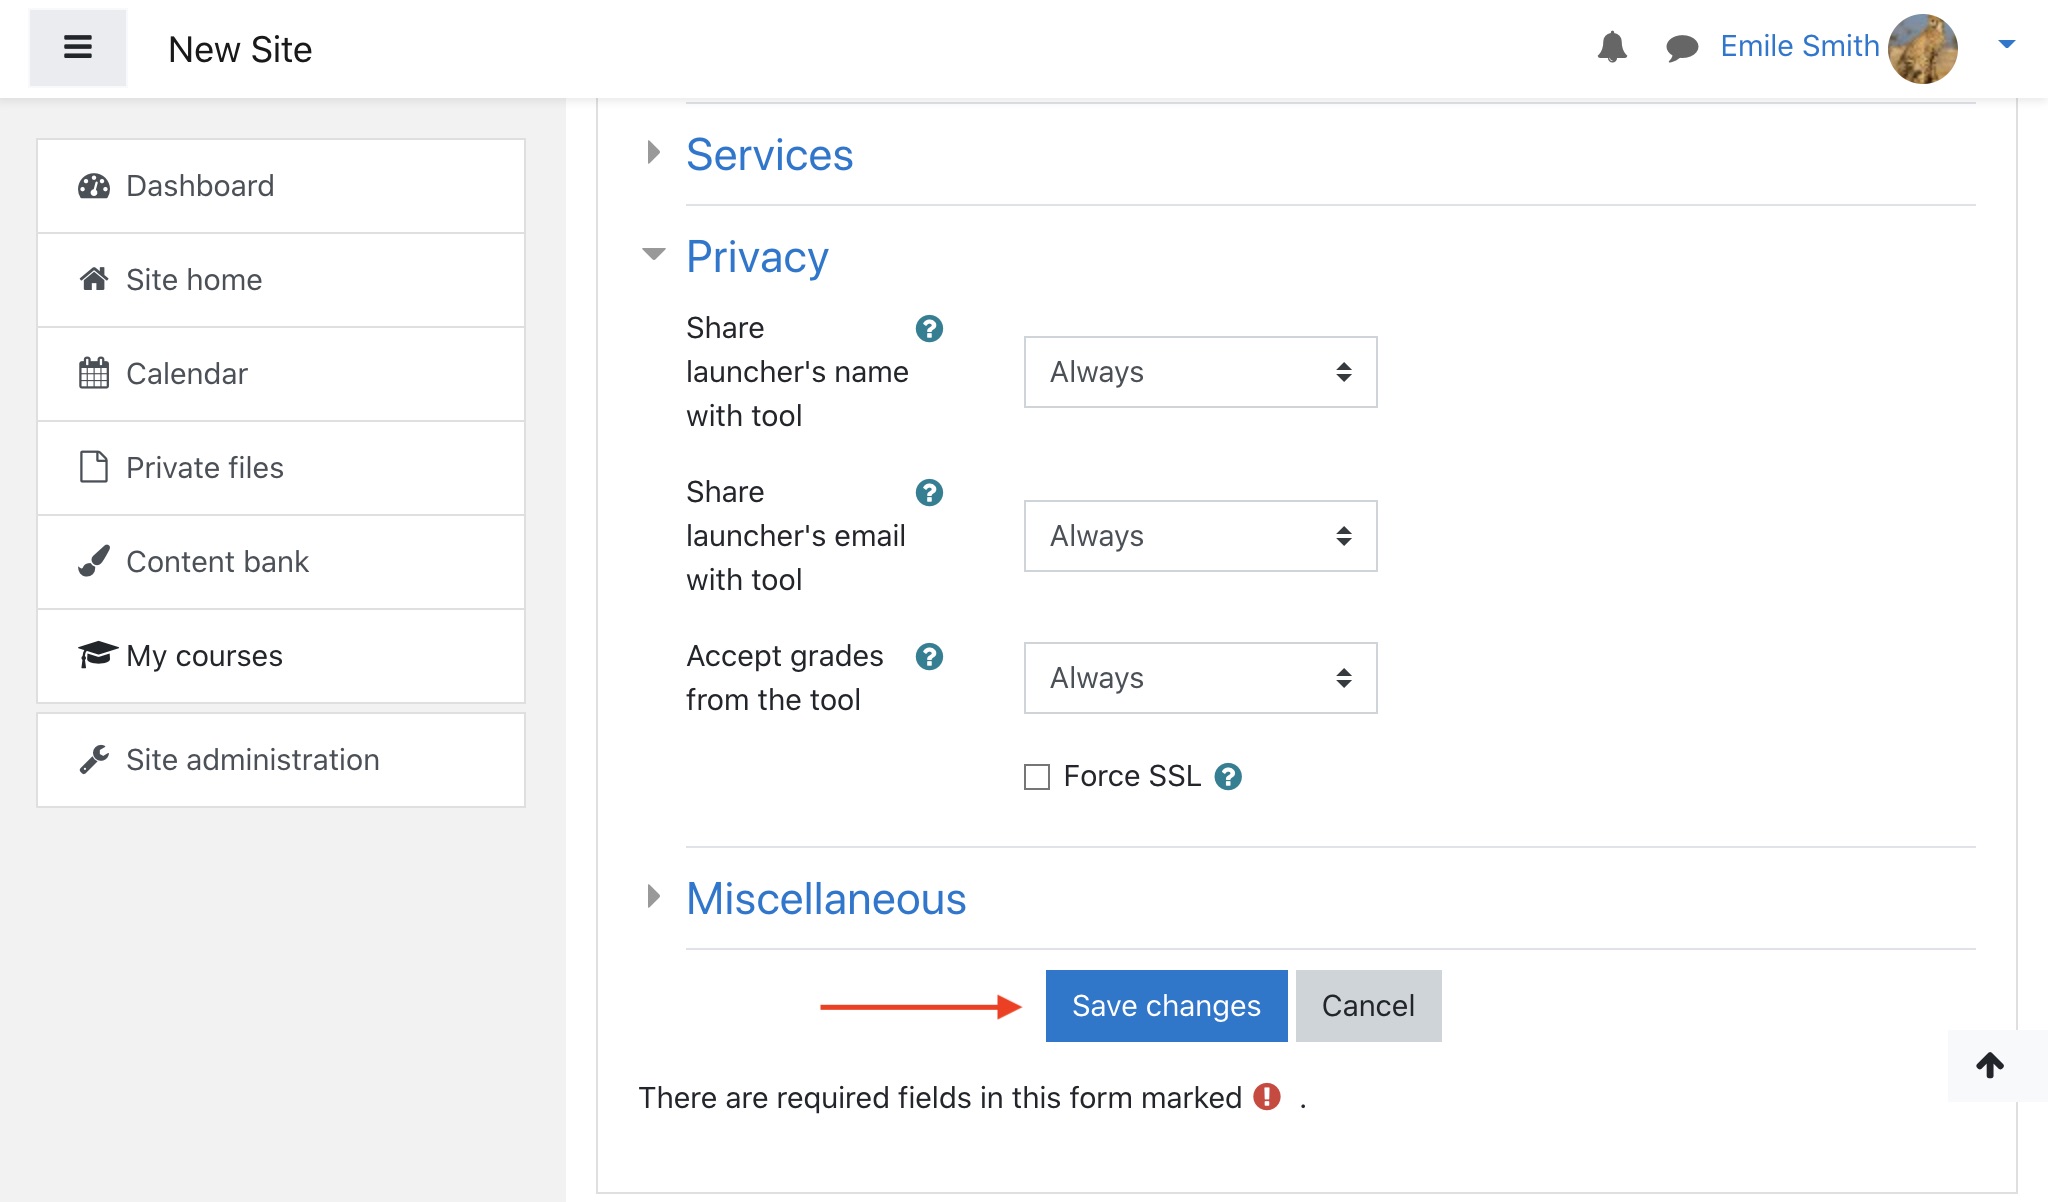Expand the Miscellaneous section
2048x1202 pixels.
point(826,899)
